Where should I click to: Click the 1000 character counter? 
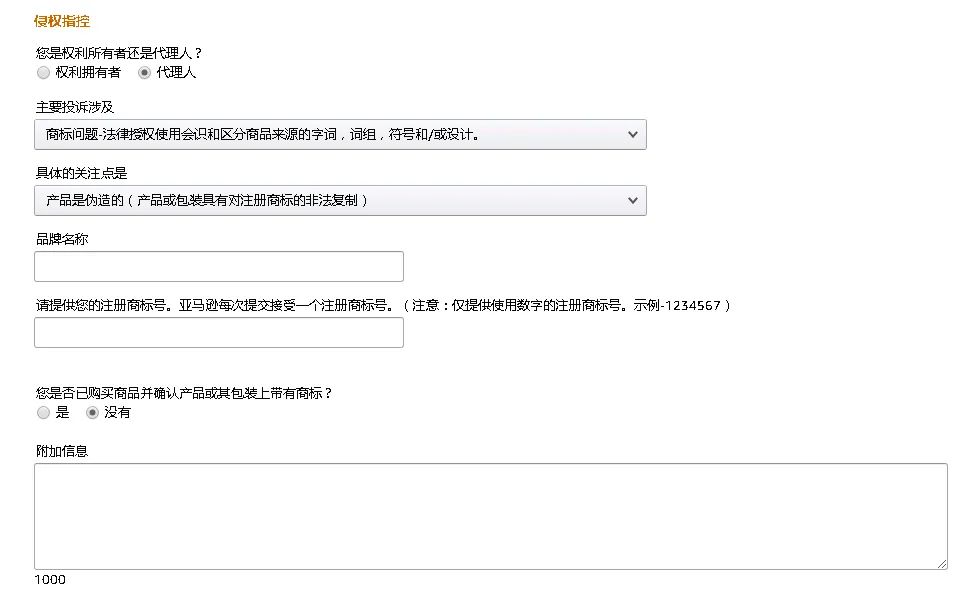(x=50, y=580)
